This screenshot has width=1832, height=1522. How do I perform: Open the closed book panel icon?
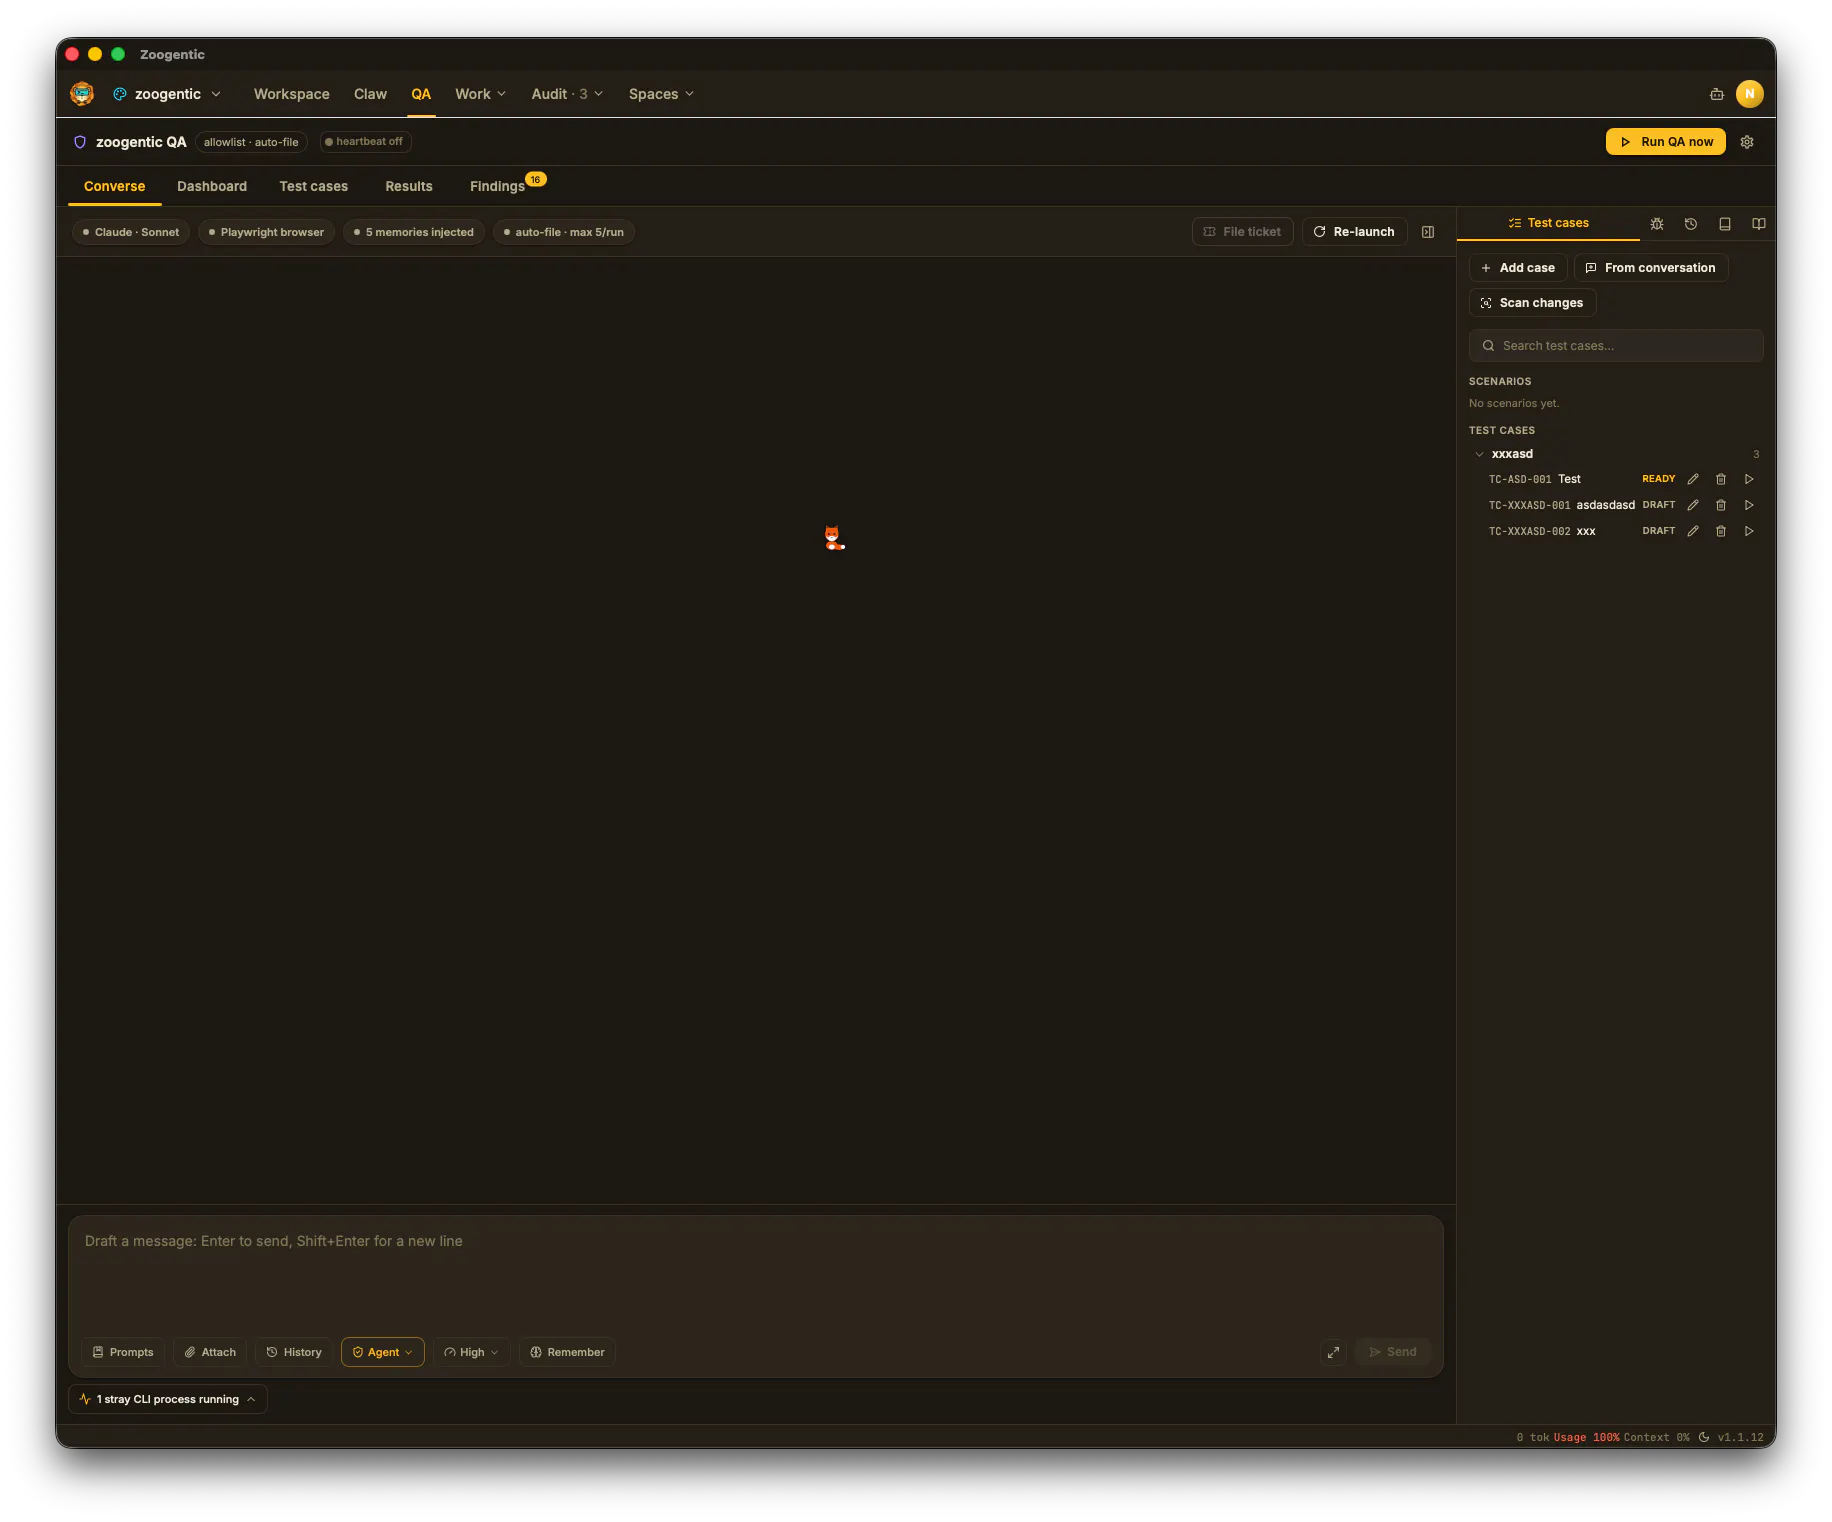coord(1725,224)
